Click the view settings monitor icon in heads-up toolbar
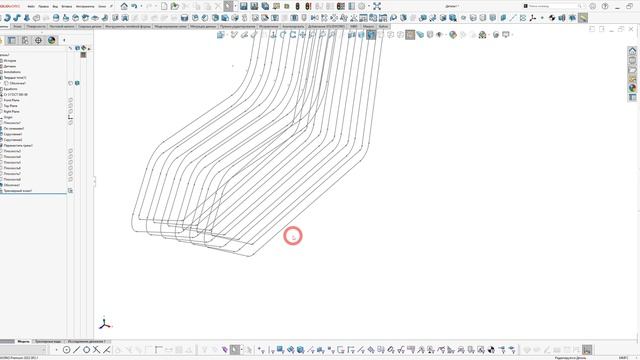640x360 pixels. pyautogui.click(x=506, y=35)
